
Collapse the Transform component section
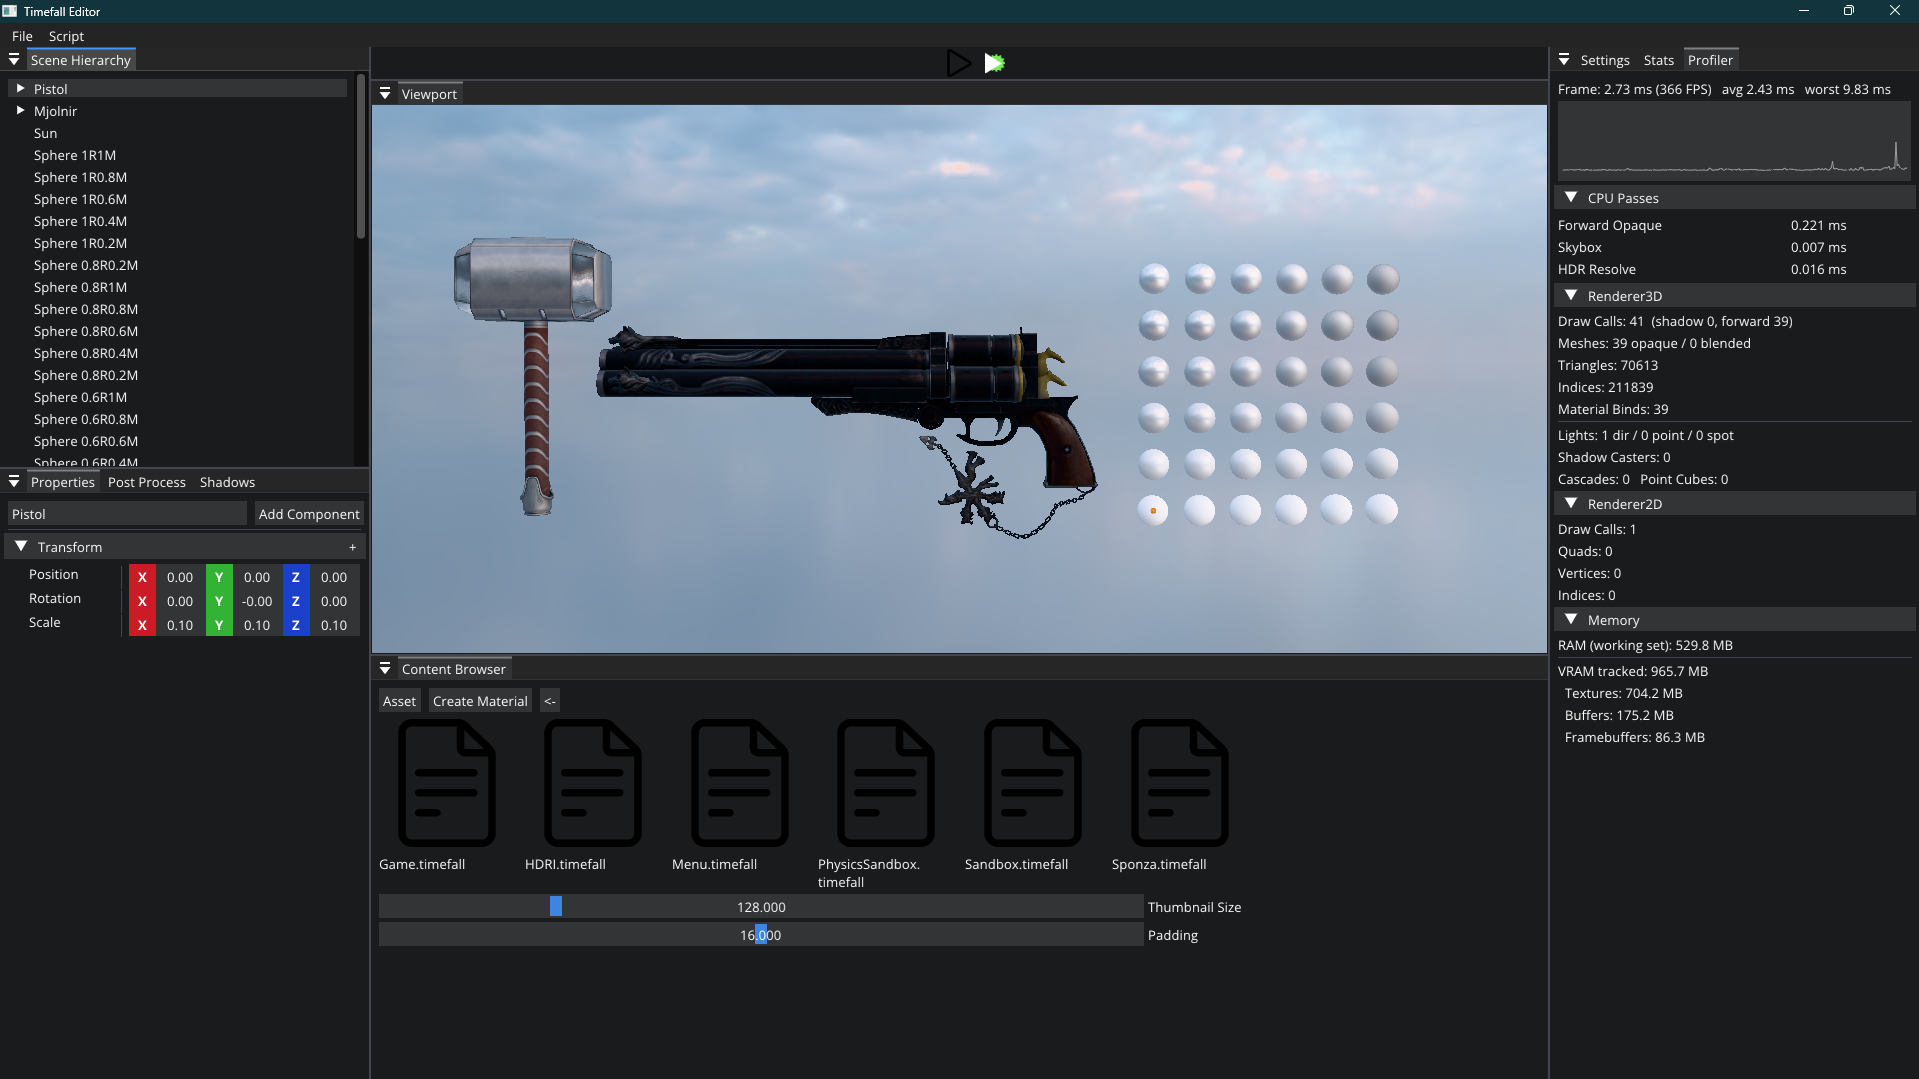point(21,547)
